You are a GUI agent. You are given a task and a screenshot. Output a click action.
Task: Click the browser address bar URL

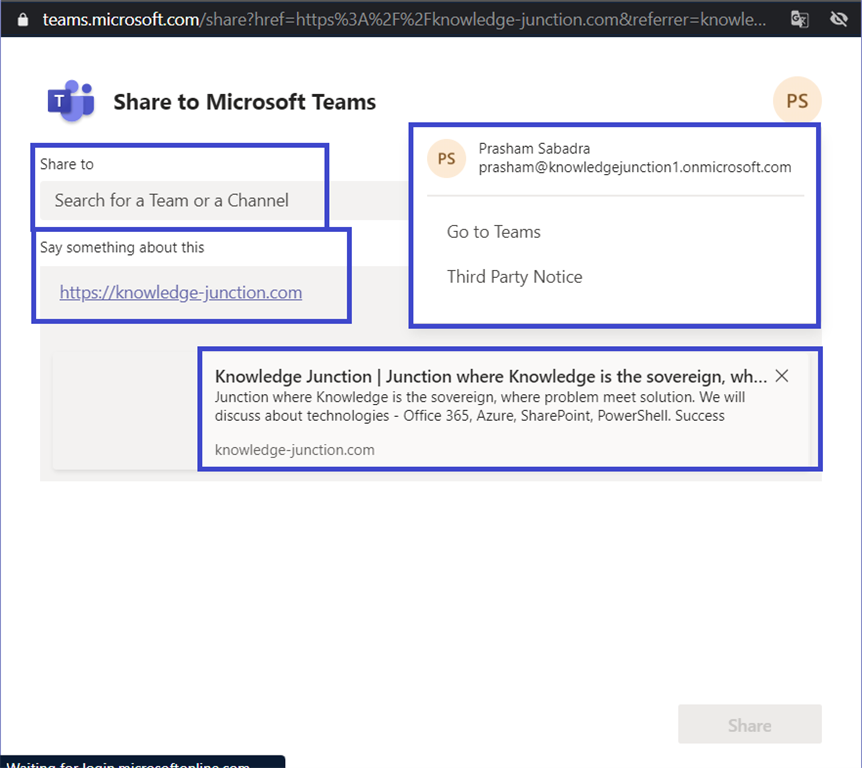(x=404, y=19)
